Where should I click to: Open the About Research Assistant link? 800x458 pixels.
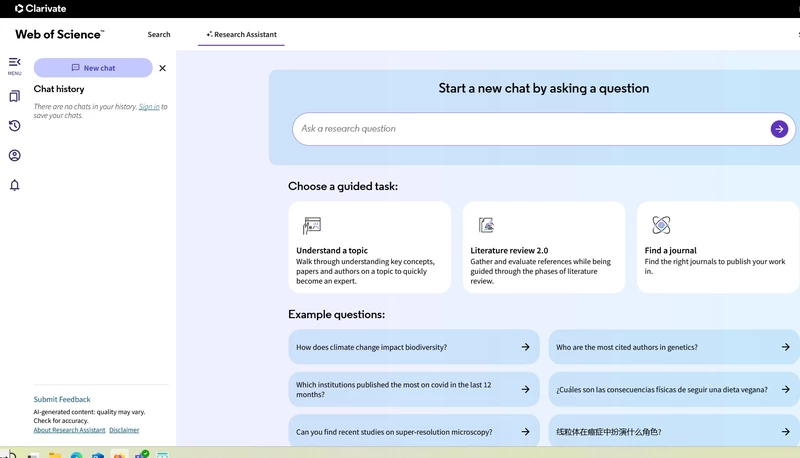pyautogui.click(x=69, y=430)
